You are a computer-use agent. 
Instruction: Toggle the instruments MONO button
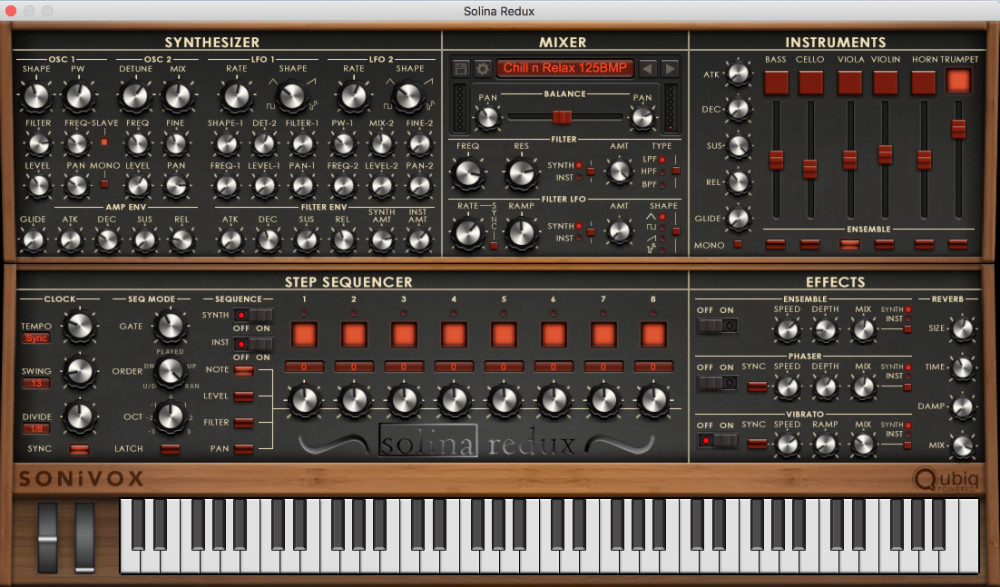pyautogui.click(x=738, y=244)
